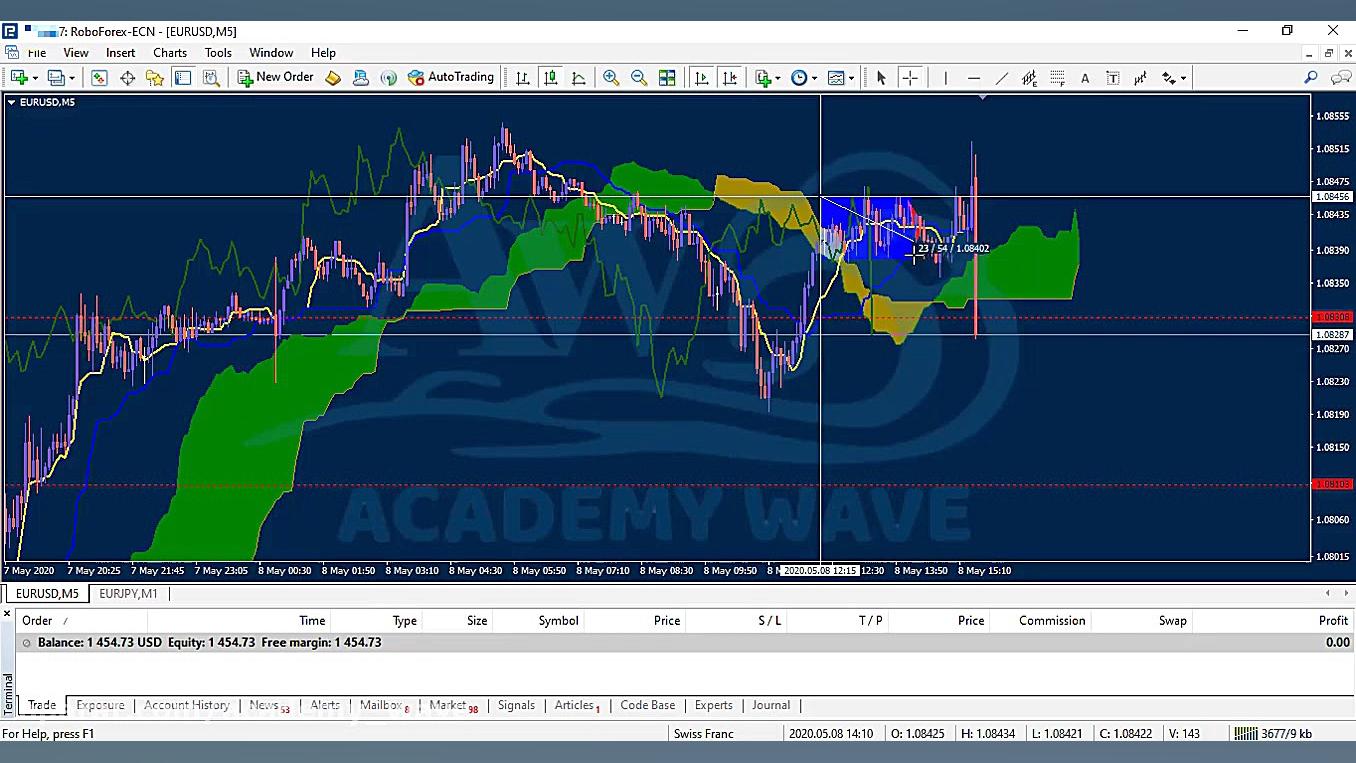Sort trades by the Symbol column header

pos(558,621)
